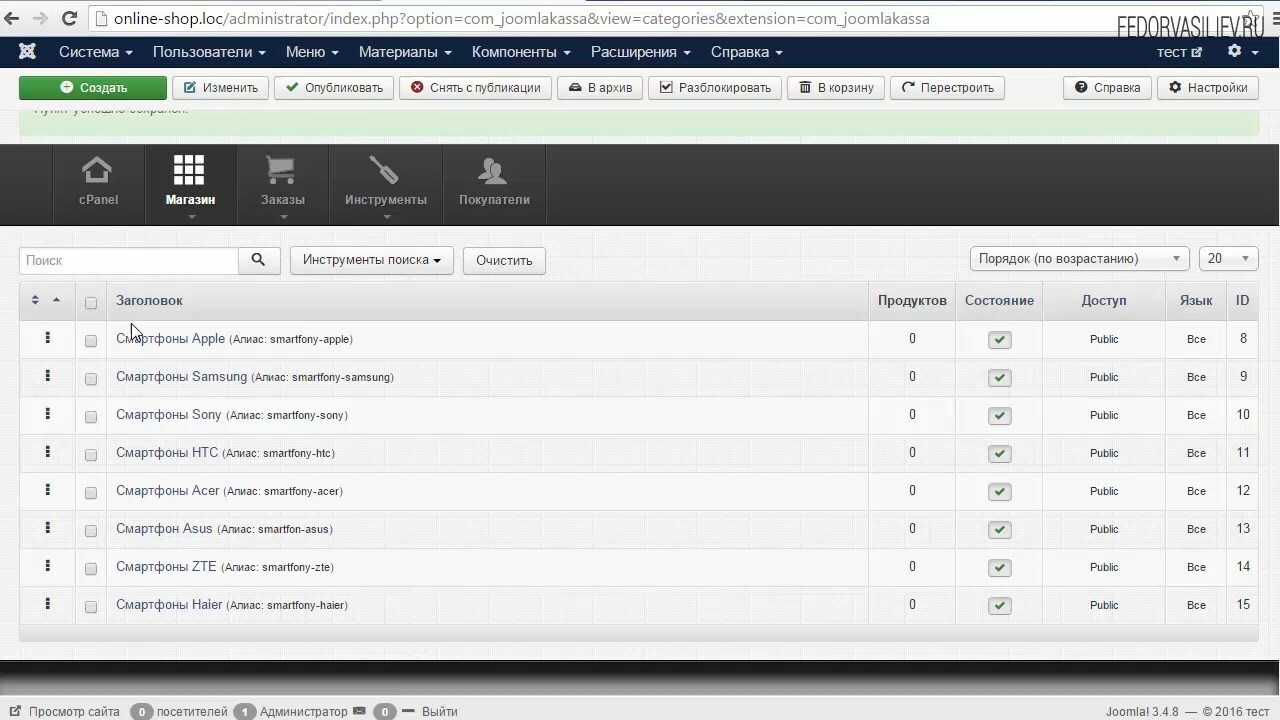The image size is (1280, 720).
Task: Click into the Поиск search field
Action: (x=128, y=260)
